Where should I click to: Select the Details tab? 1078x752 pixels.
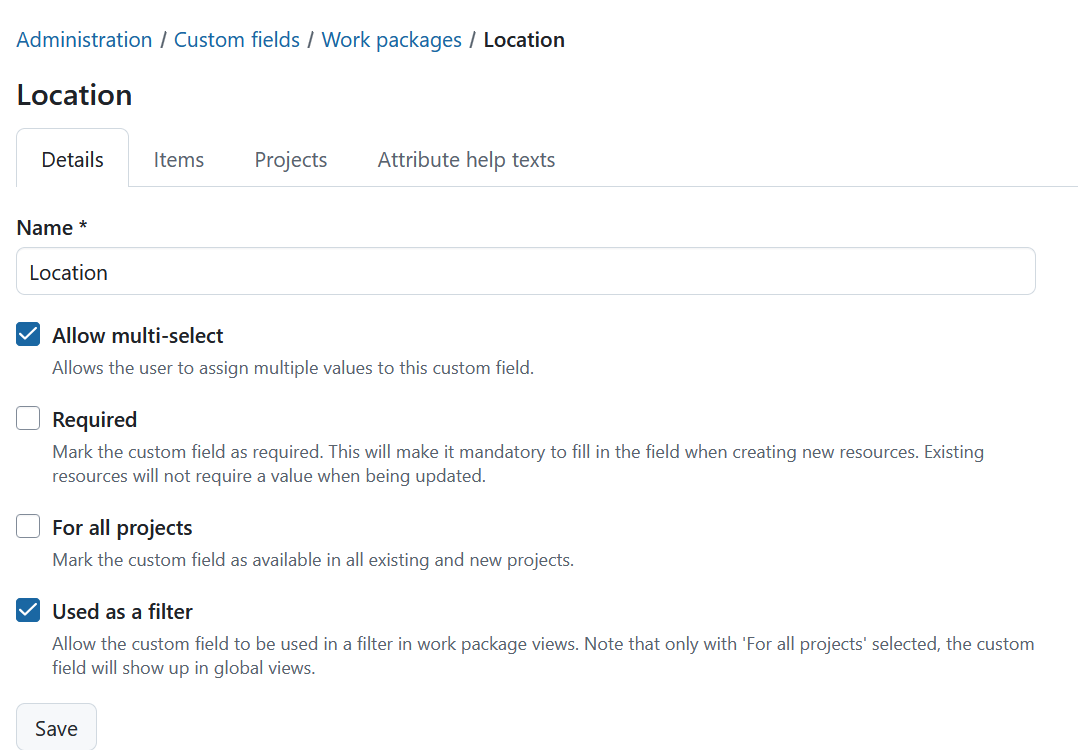point(71,159)
